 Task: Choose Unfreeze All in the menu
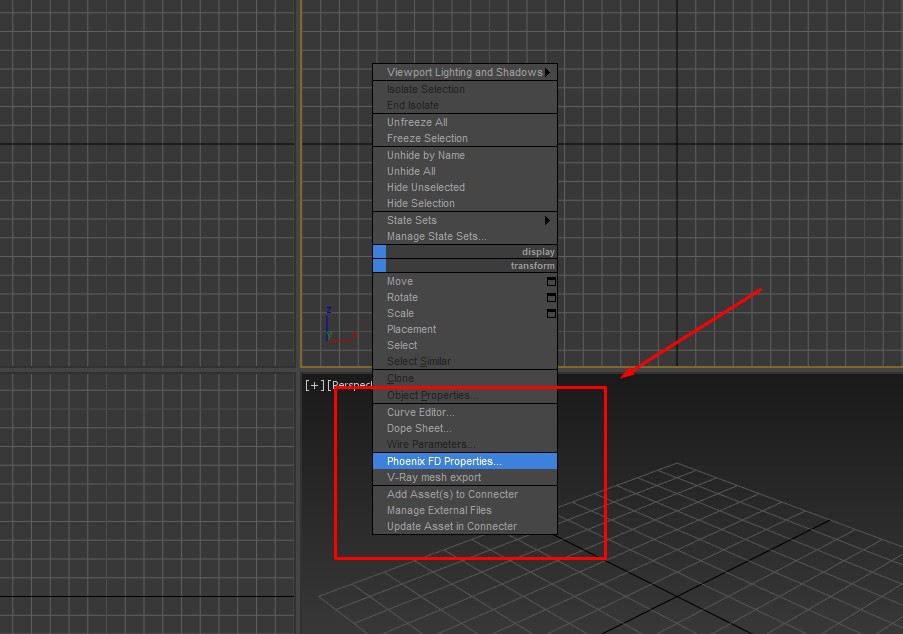click(417, 122)
